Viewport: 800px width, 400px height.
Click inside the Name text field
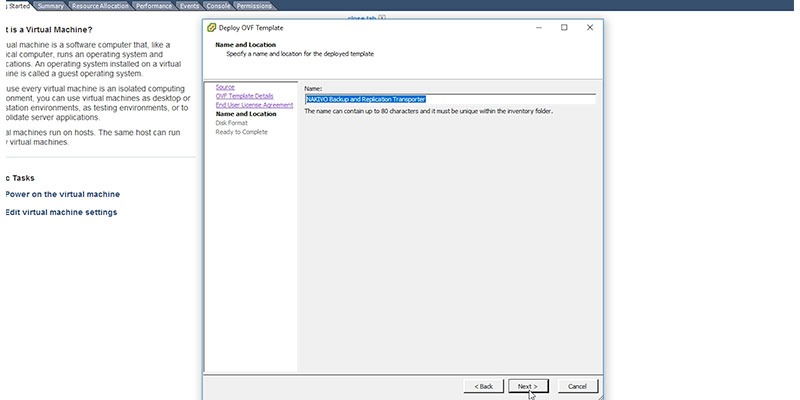point(450,99)
